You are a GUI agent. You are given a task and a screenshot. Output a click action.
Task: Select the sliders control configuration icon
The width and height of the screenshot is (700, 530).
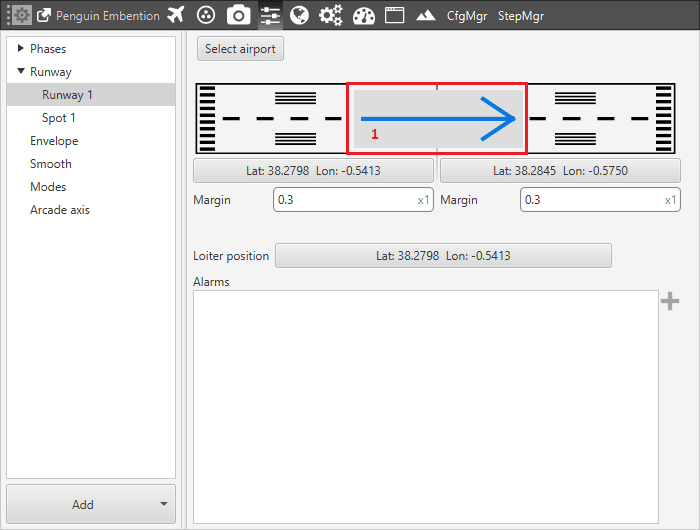tap(270, 16)
